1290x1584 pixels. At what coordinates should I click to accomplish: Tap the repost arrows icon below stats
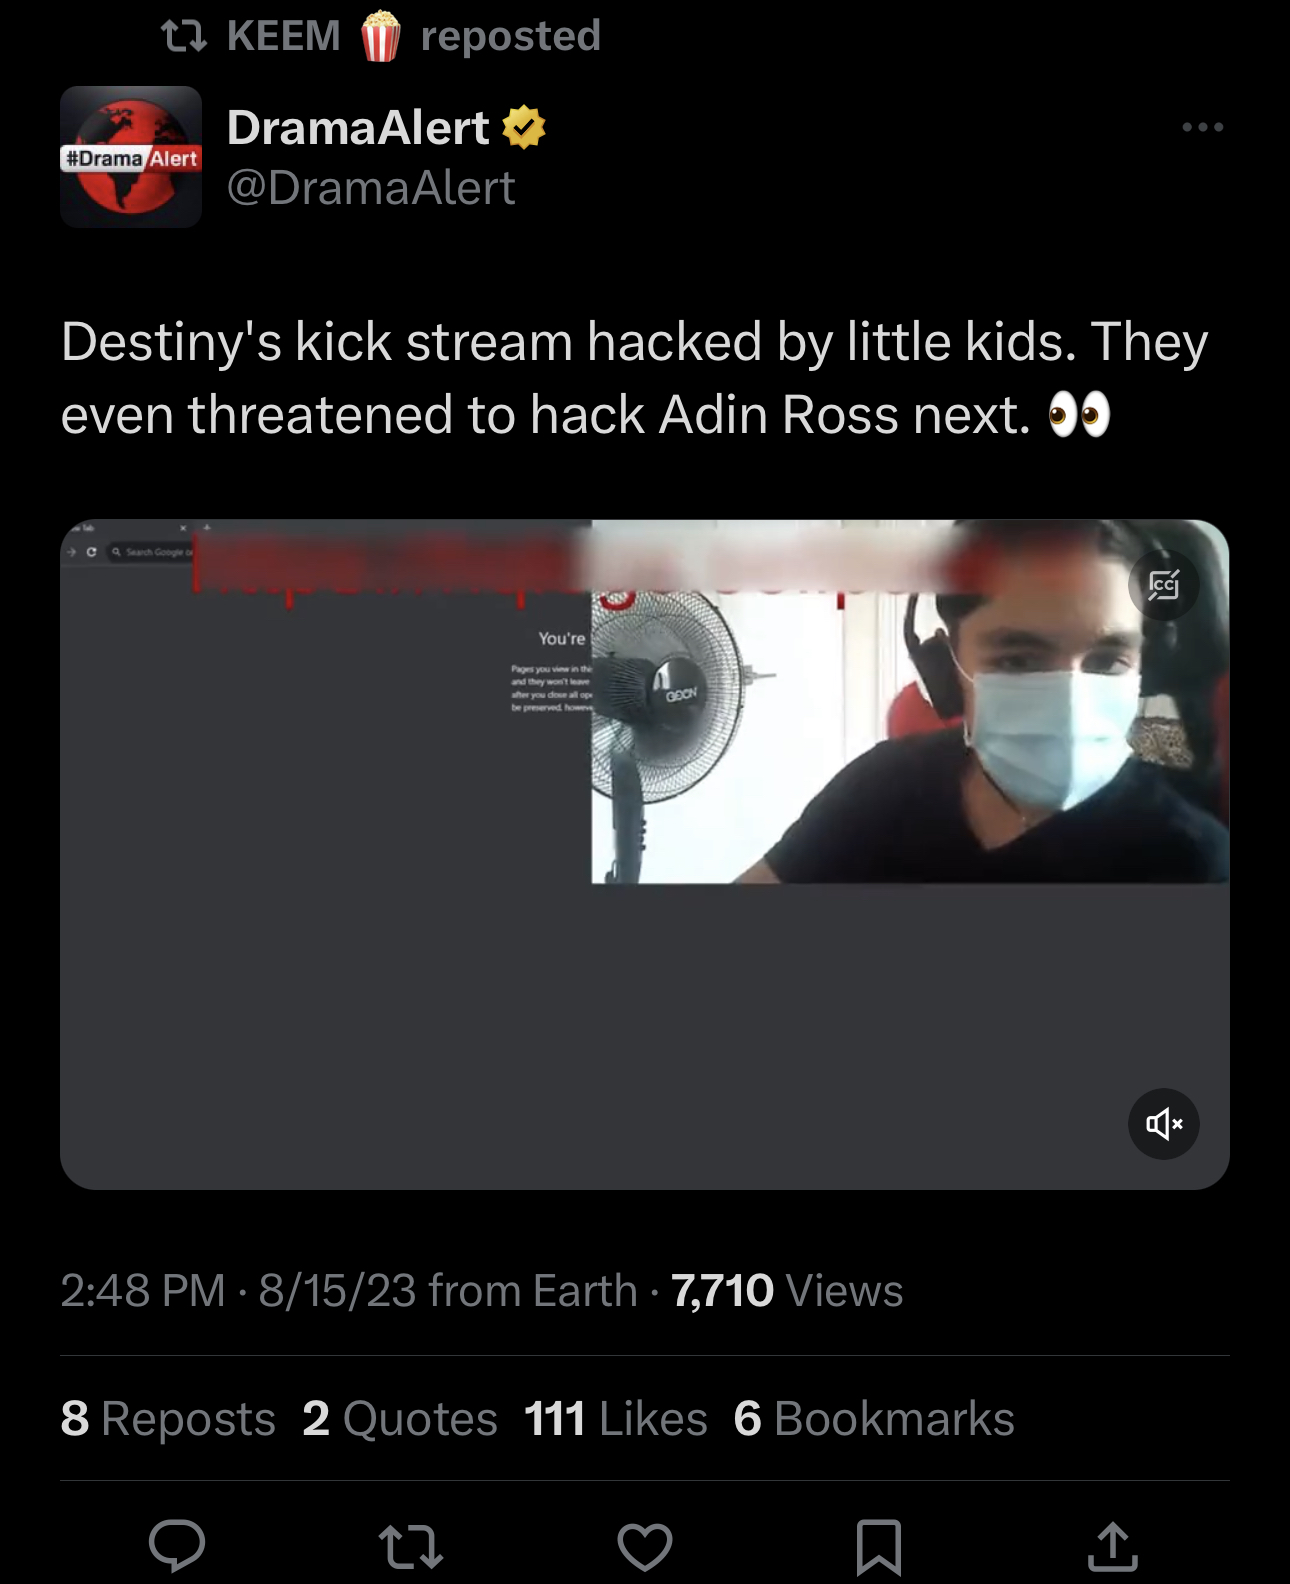[x=411, y=1546]
